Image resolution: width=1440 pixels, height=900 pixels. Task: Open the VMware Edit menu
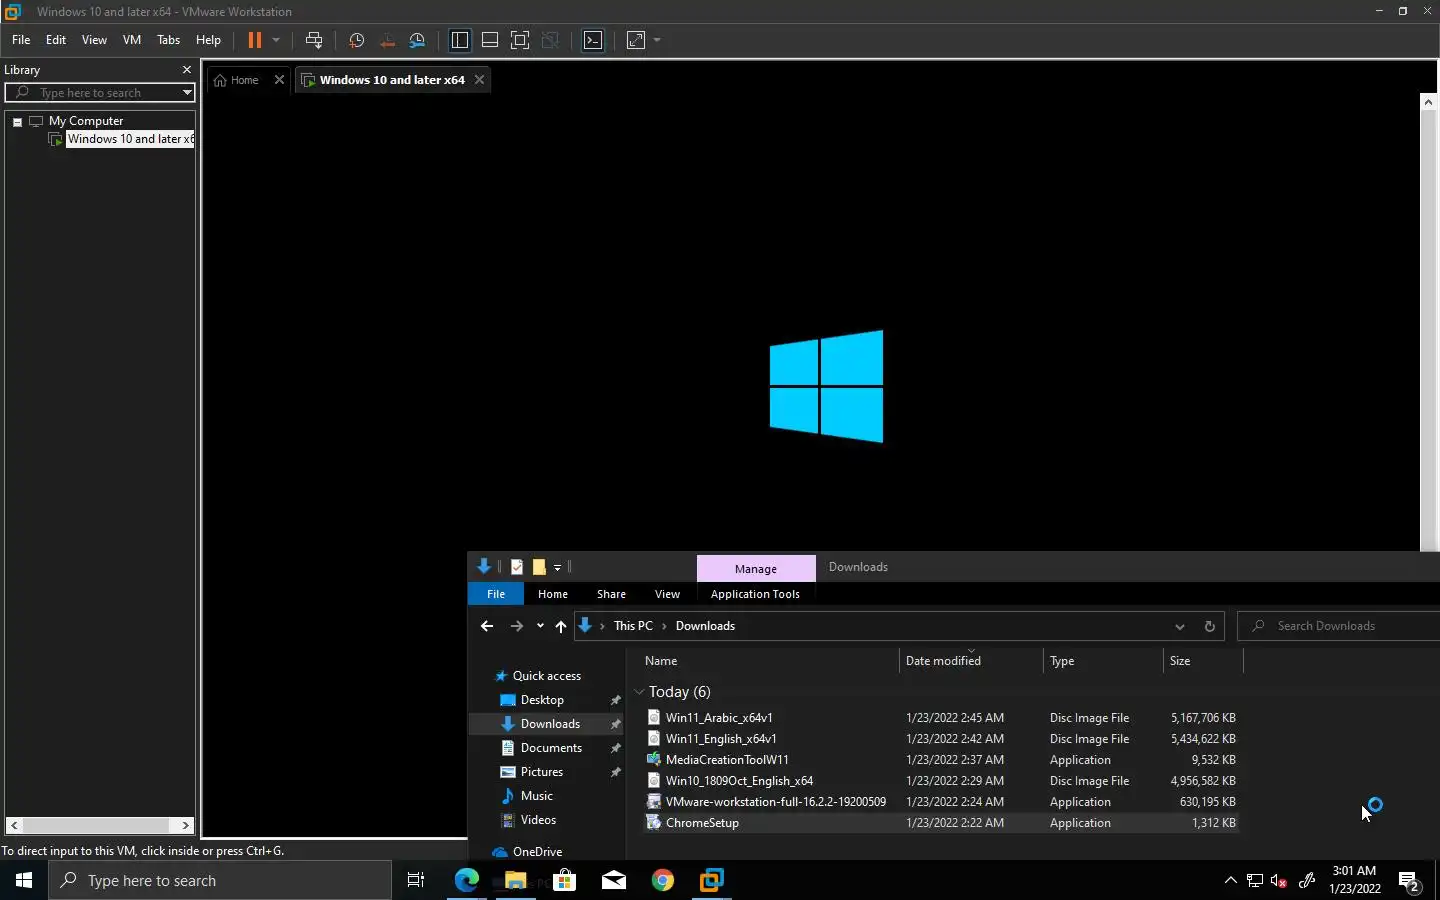[56, 40]
